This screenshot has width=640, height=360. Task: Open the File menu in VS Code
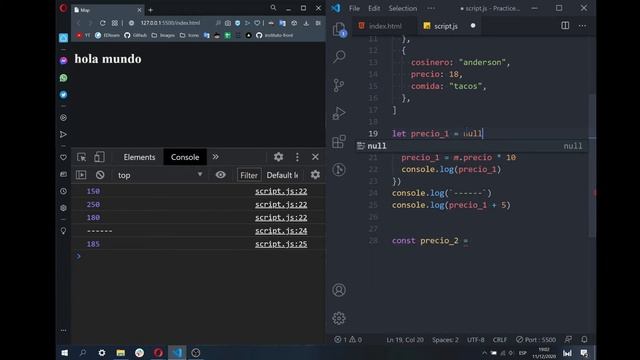pyautogui.click(x=354, y=8)
